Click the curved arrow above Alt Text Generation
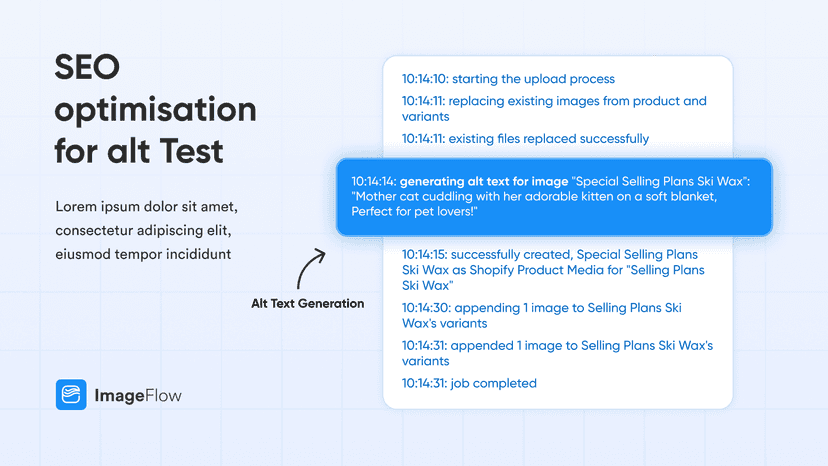The width and height of the screenshot is (828, 466). 311,268
